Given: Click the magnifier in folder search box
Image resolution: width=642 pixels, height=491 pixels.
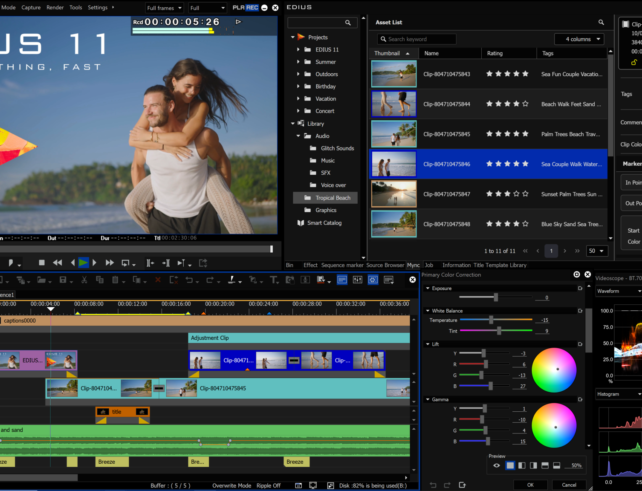Looking at the screenshot, I should coord(348,23).
